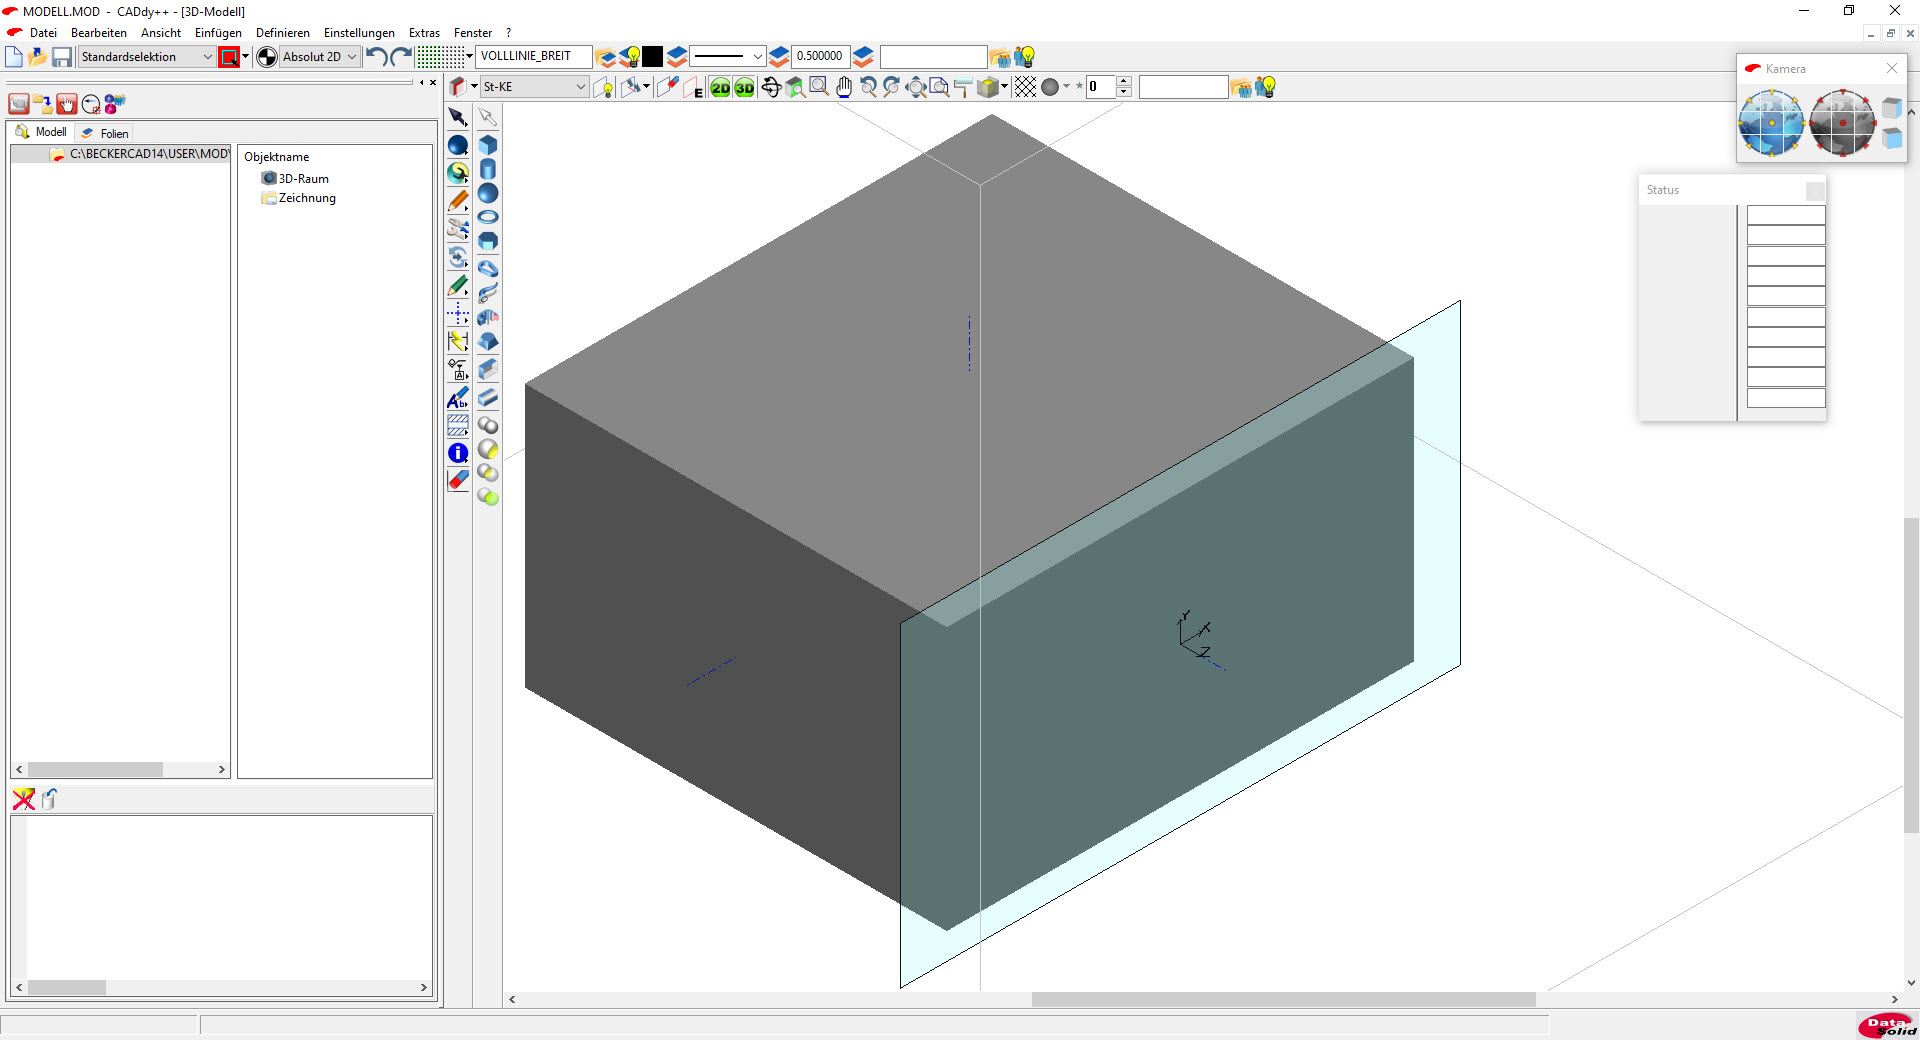Image resolution: width=1920 pixels, height=1040 pixels.
Task: Click the Objektname column header
Action: click(x=277, y=157)
